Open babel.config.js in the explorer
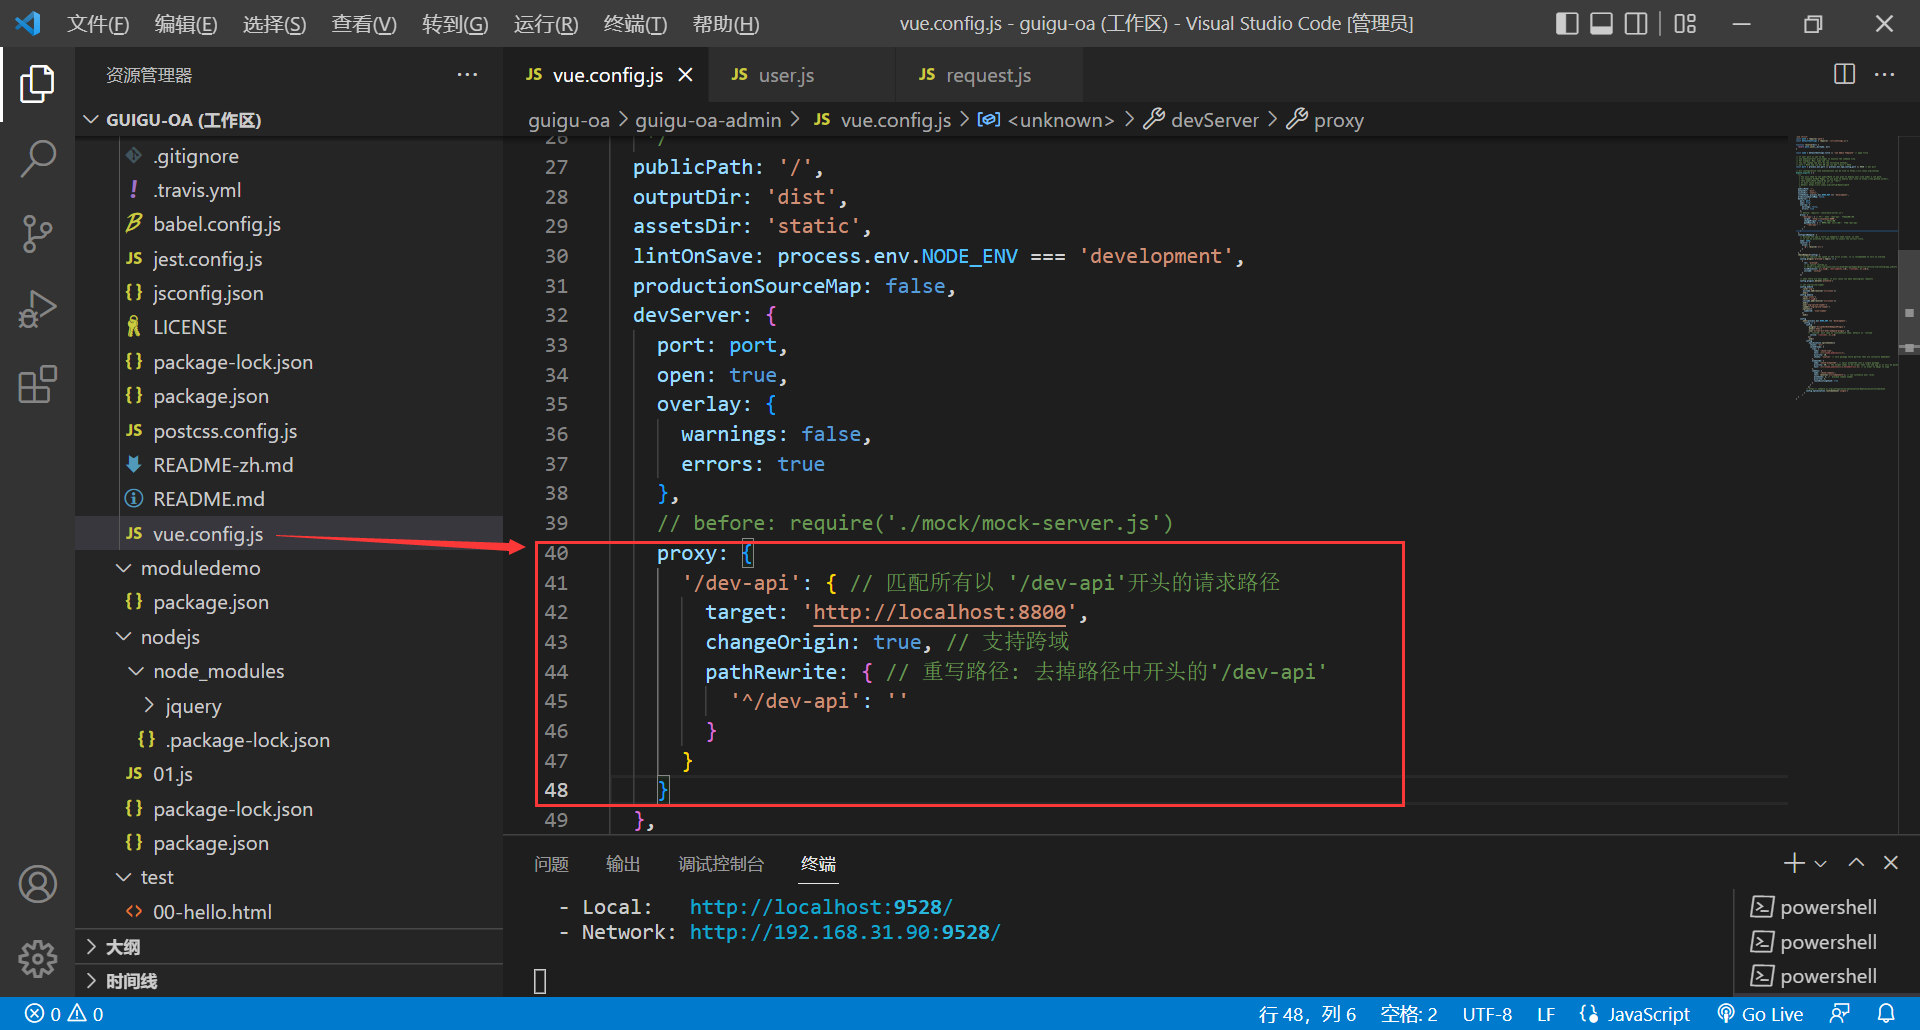This screenshot has height=1030, width=1920. 216,224
